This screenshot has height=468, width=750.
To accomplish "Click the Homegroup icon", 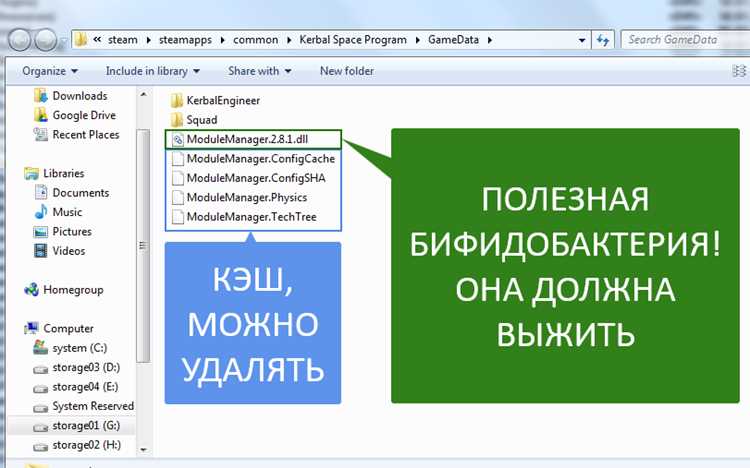I will [32, 290].
